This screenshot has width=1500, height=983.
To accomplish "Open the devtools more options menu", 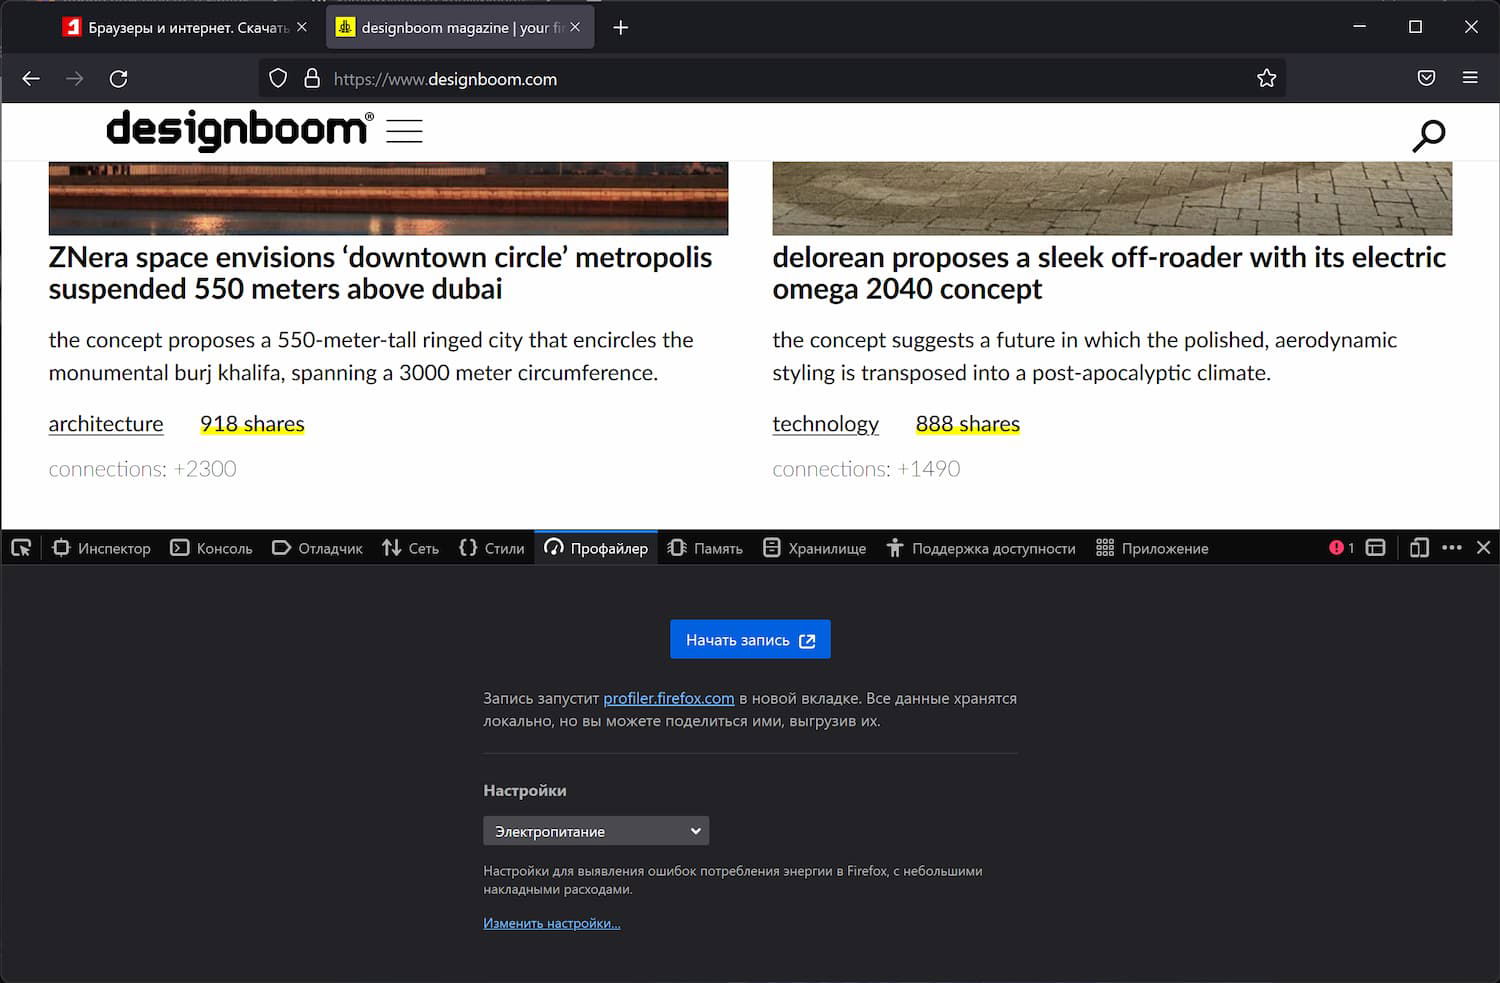I will [1452, 548].
